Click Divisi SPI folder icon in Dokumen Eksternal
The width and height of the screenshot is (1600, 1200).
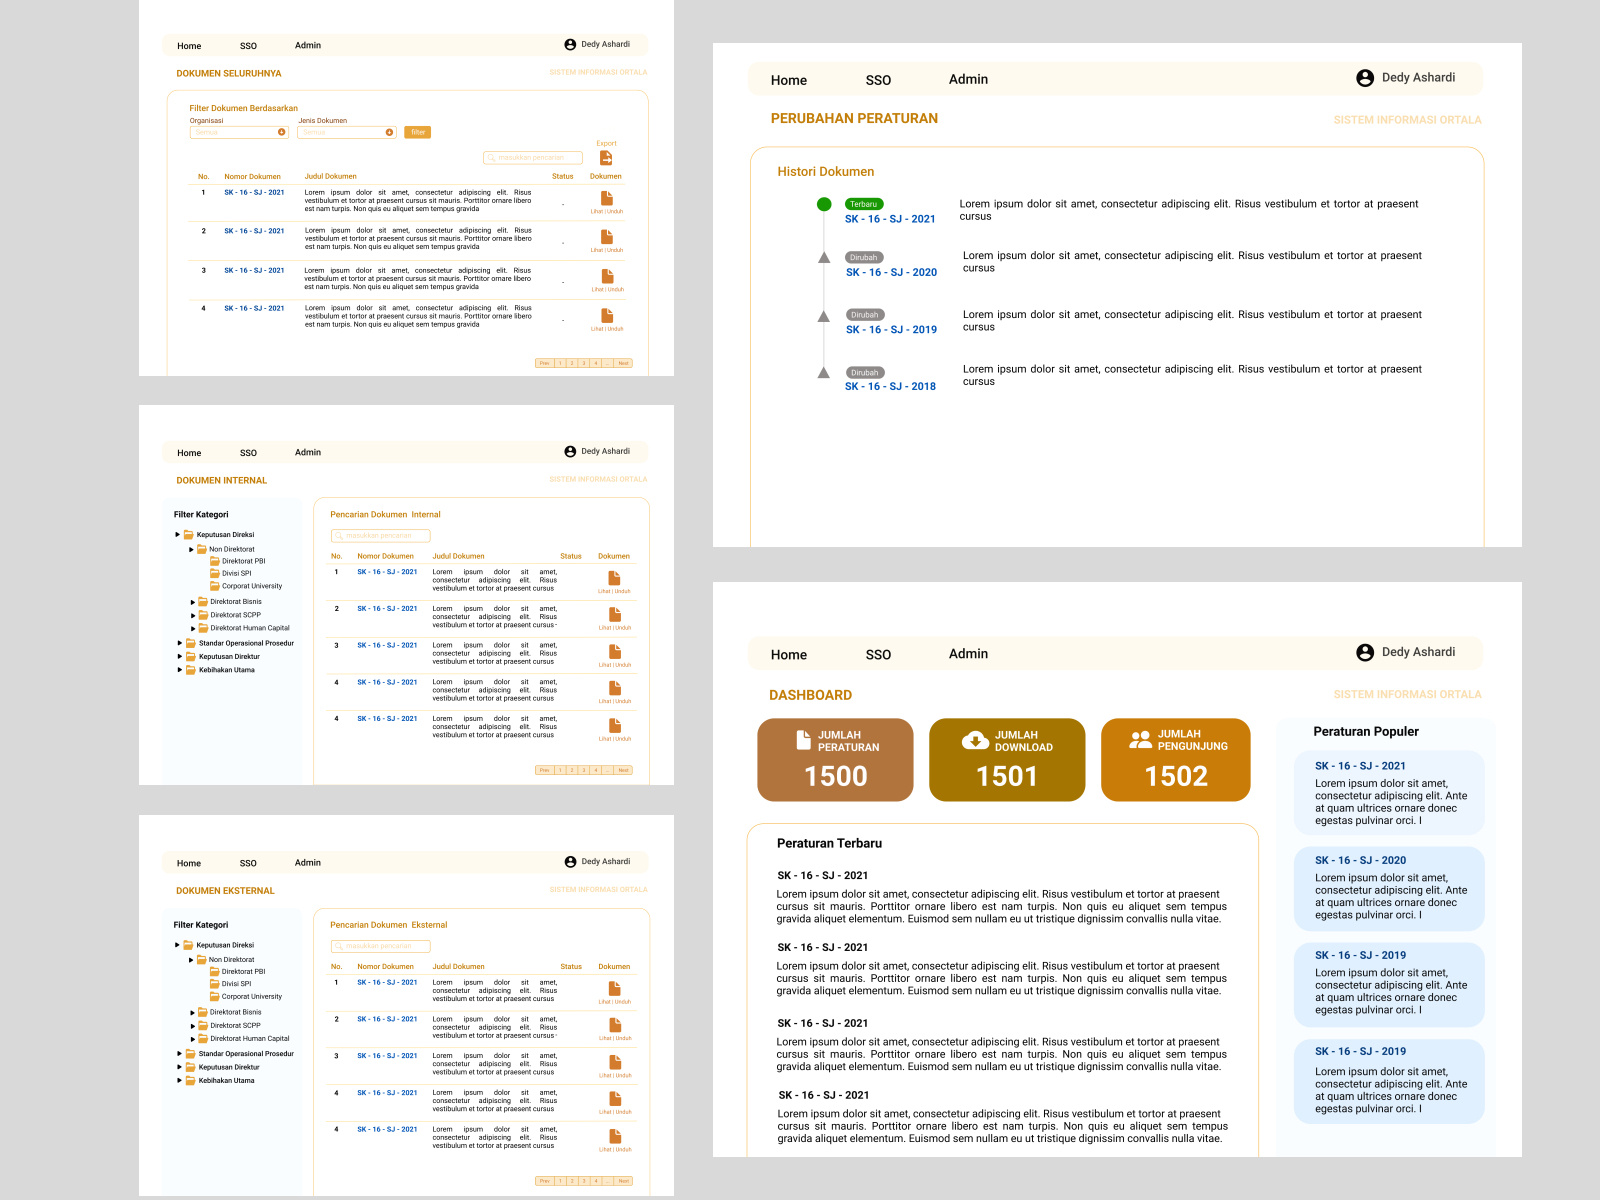click(x=214, y=984)
